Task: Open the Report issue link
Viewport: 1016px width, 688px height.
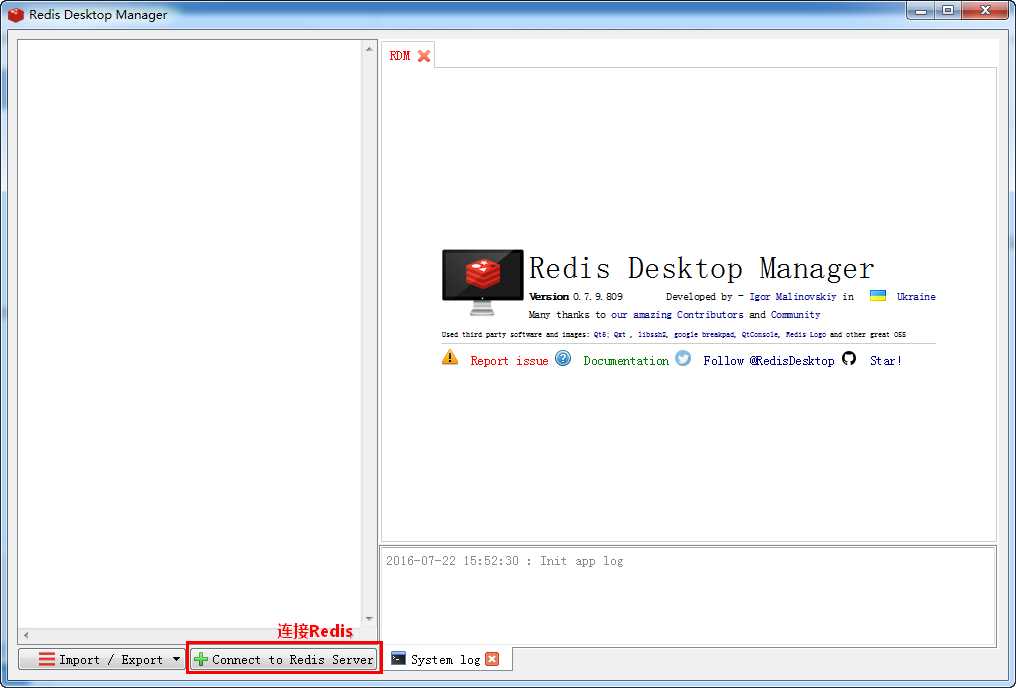Action: coord(509,361)
